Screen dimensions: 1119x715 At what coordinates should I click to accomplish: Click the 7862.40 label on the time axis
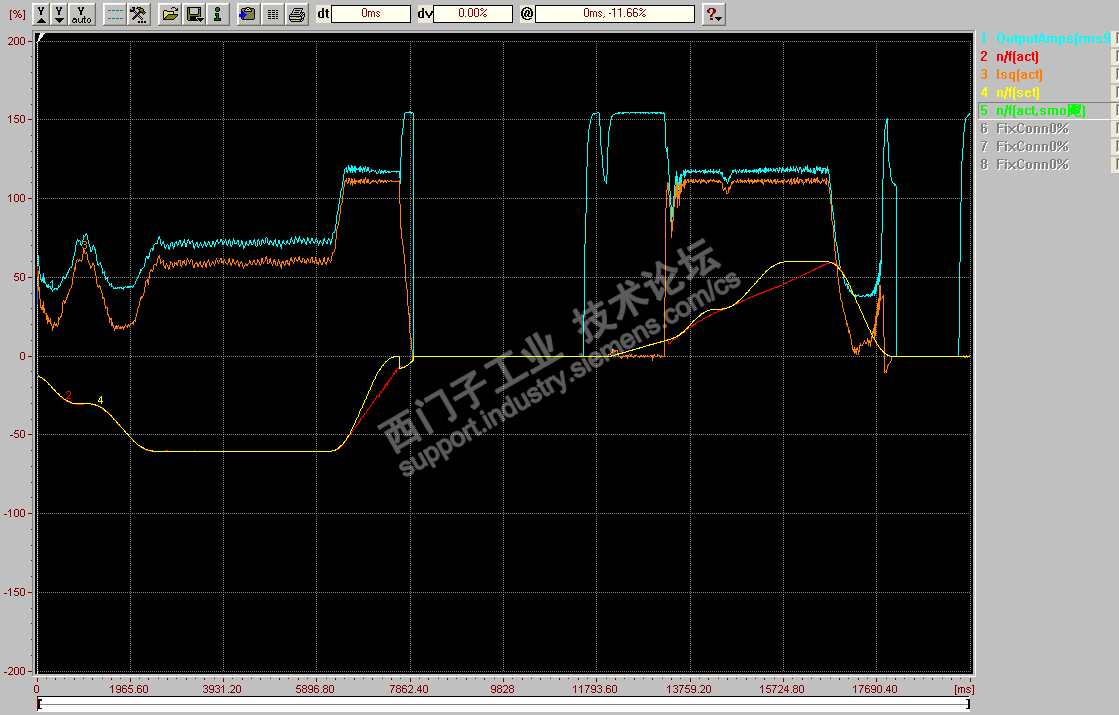[409, 689]
